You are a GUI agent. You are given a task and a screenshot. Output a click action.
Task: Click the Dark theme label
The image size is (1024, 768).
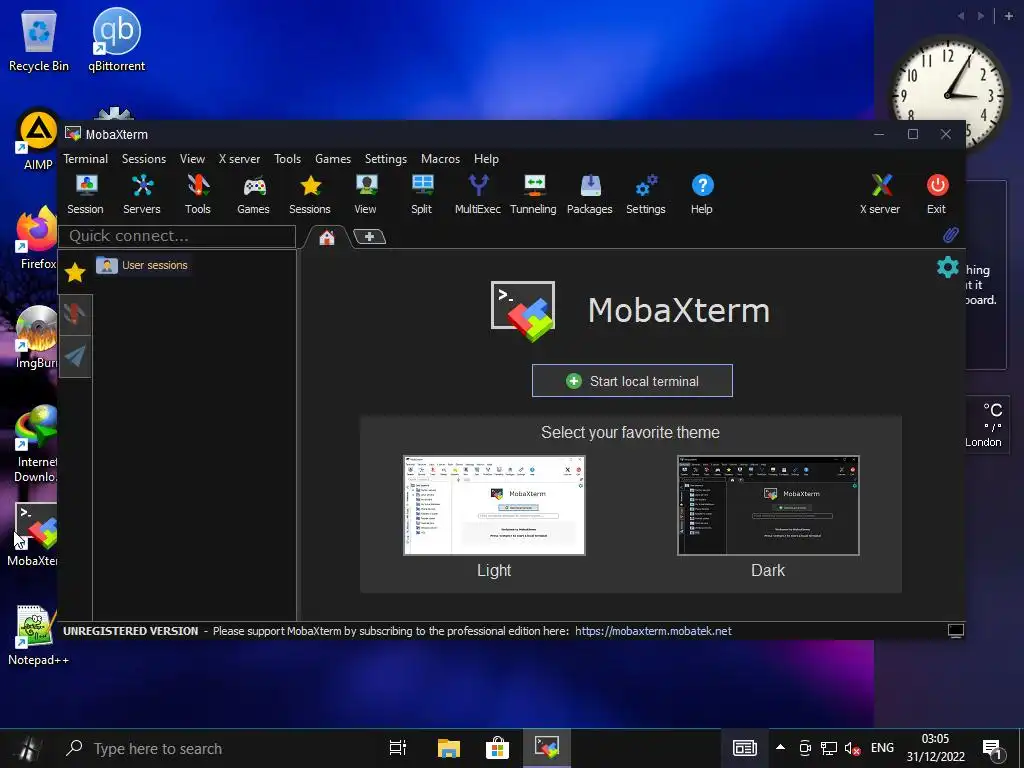(x=768, y=570)
